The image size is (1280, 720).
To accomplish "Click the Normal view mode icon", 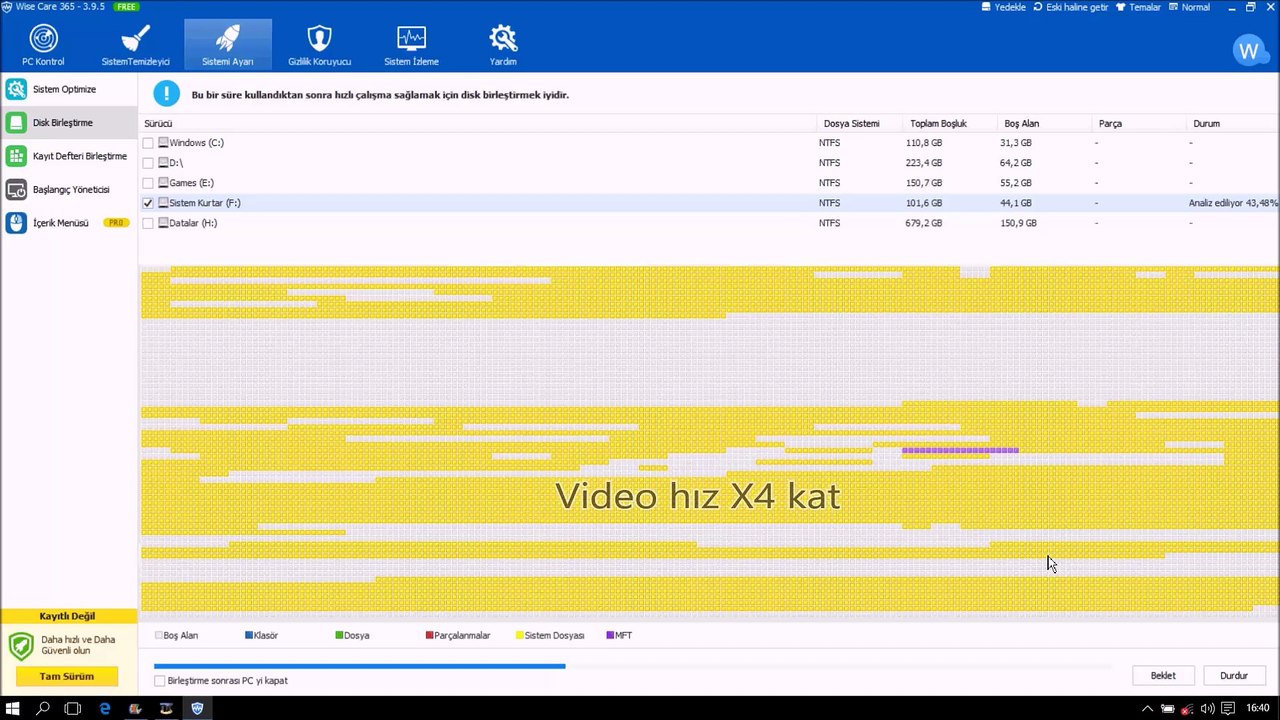I will [x=1173, y=7].
